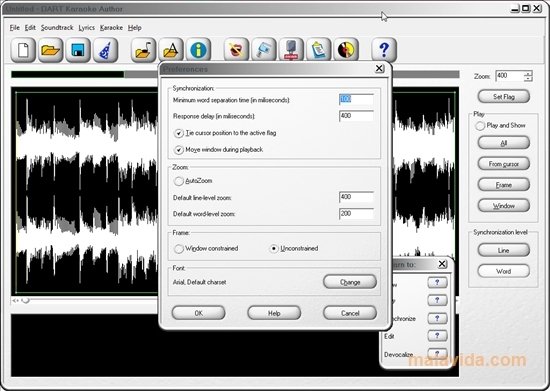Viewport: 550px width, 391px height.
Task: Click question mark next to Synchronize in Learn panel
Action: (437, 318)
